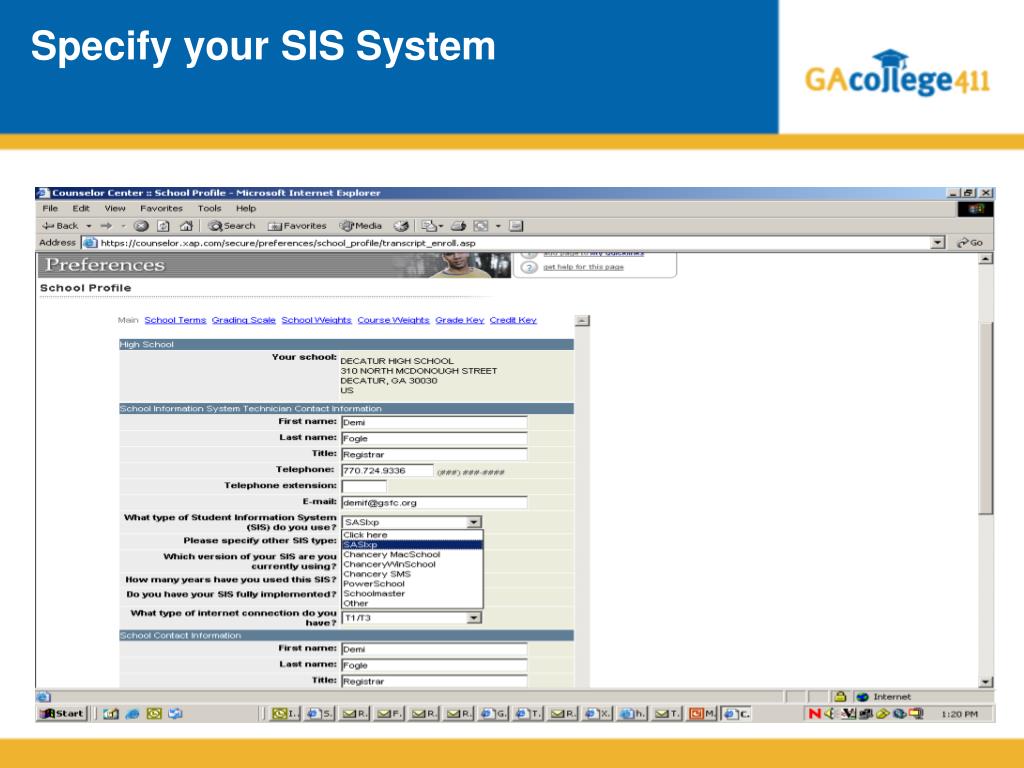Switch to taskbar window labeled X.
The width and height of the screenshot is (1024, 768).
click(x=598, y=714)
